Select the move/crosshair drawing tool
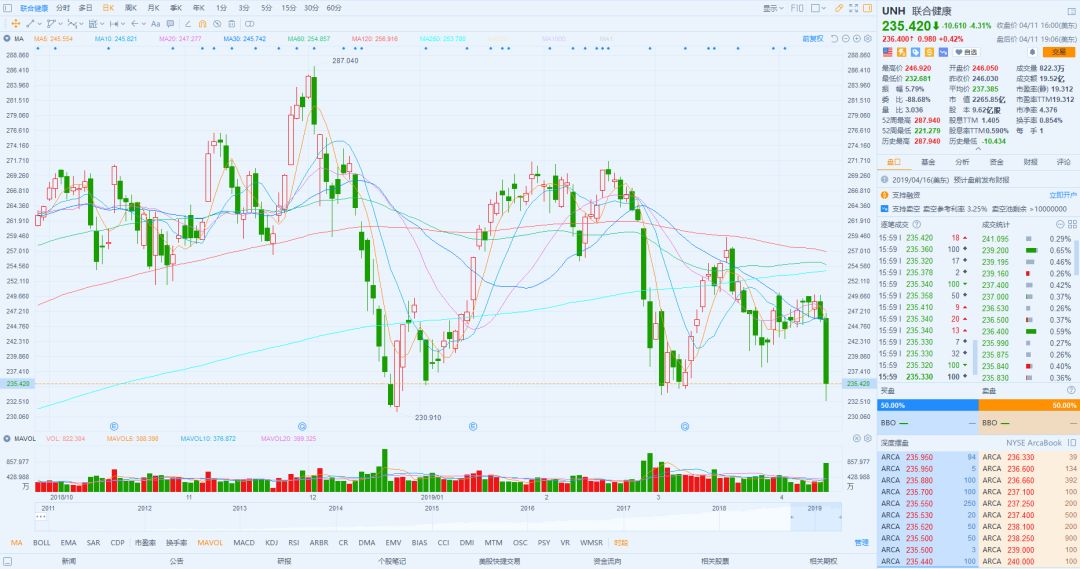 click(x=16, y=23)
